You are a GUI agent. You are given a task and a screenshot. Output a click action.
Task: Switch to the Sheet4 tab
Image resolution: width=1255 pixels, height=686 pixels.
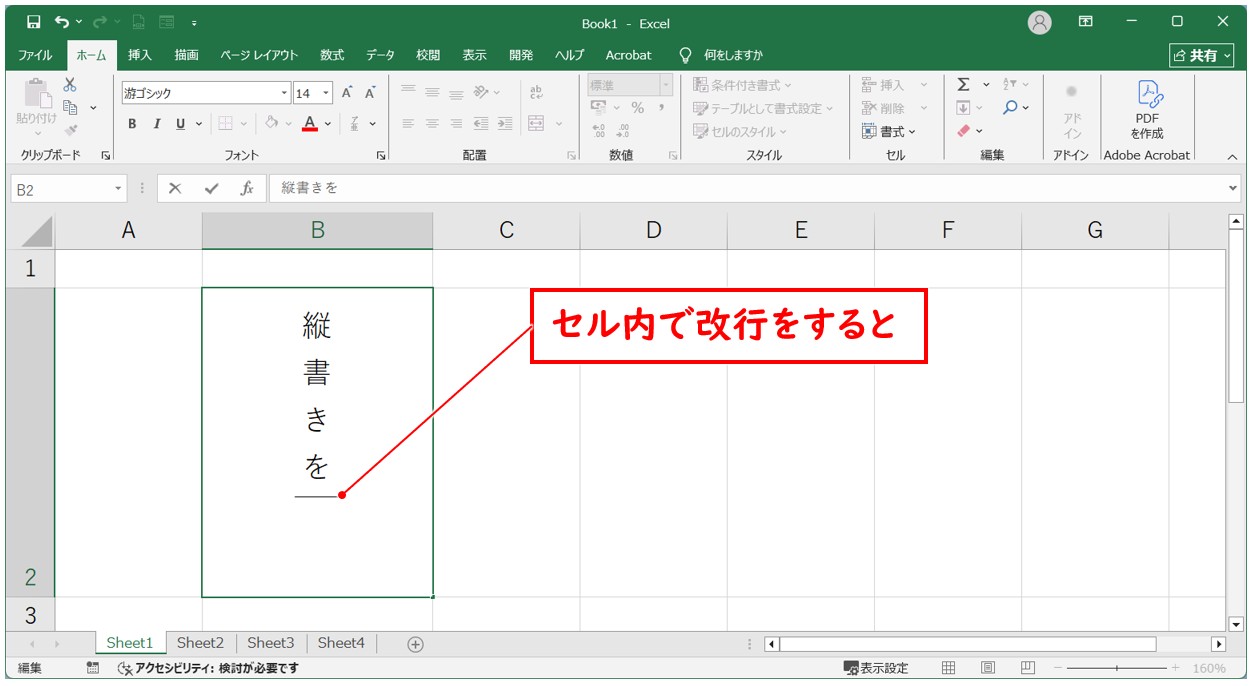pos(342,643)
